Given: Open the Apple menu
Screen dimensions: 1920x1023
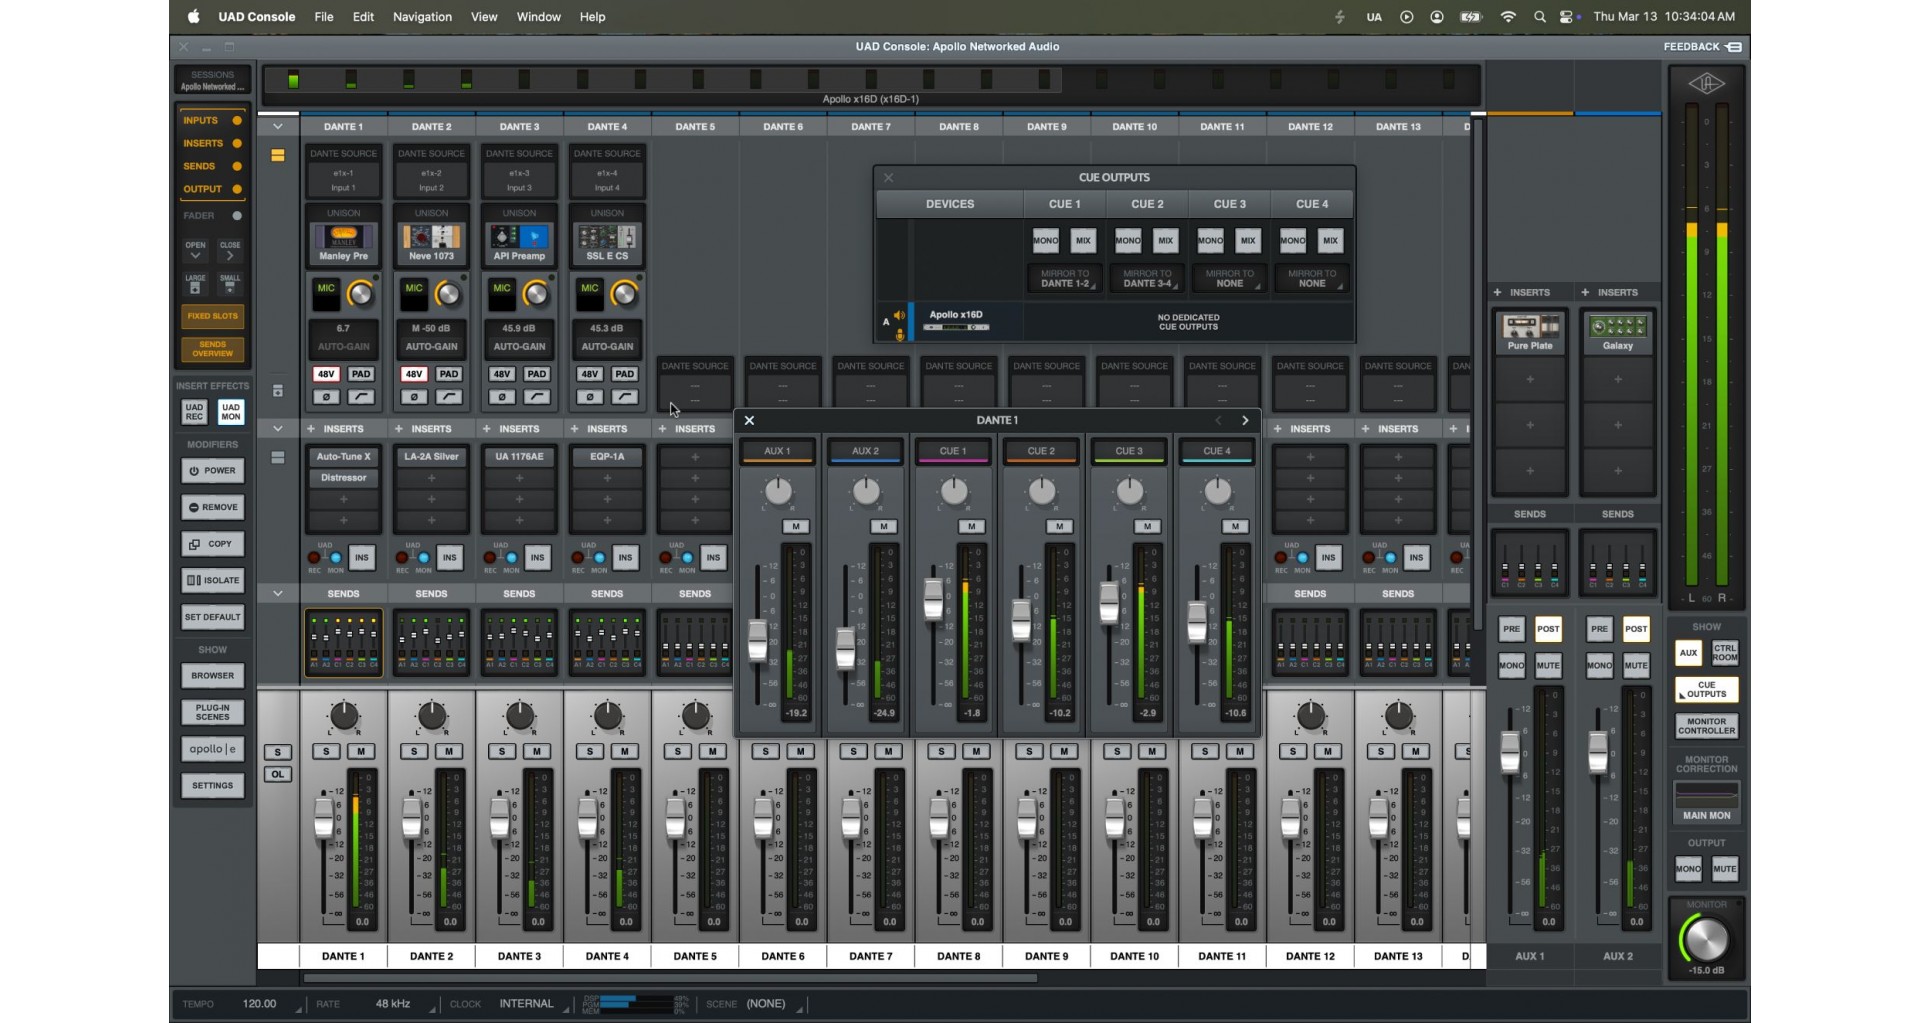Looking at the screenshot, I should coord(194,17).
